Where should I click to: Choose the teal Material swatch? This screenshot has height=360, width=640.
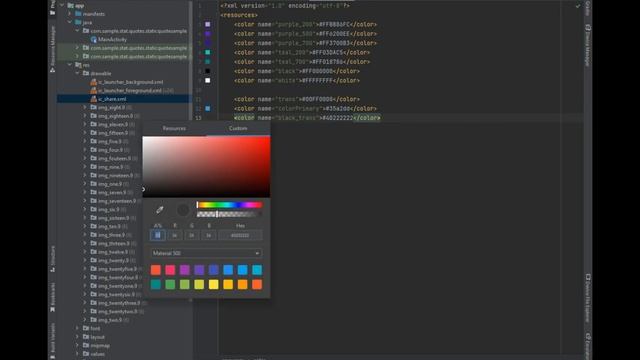pyautogui.click(x=156, y=284)
